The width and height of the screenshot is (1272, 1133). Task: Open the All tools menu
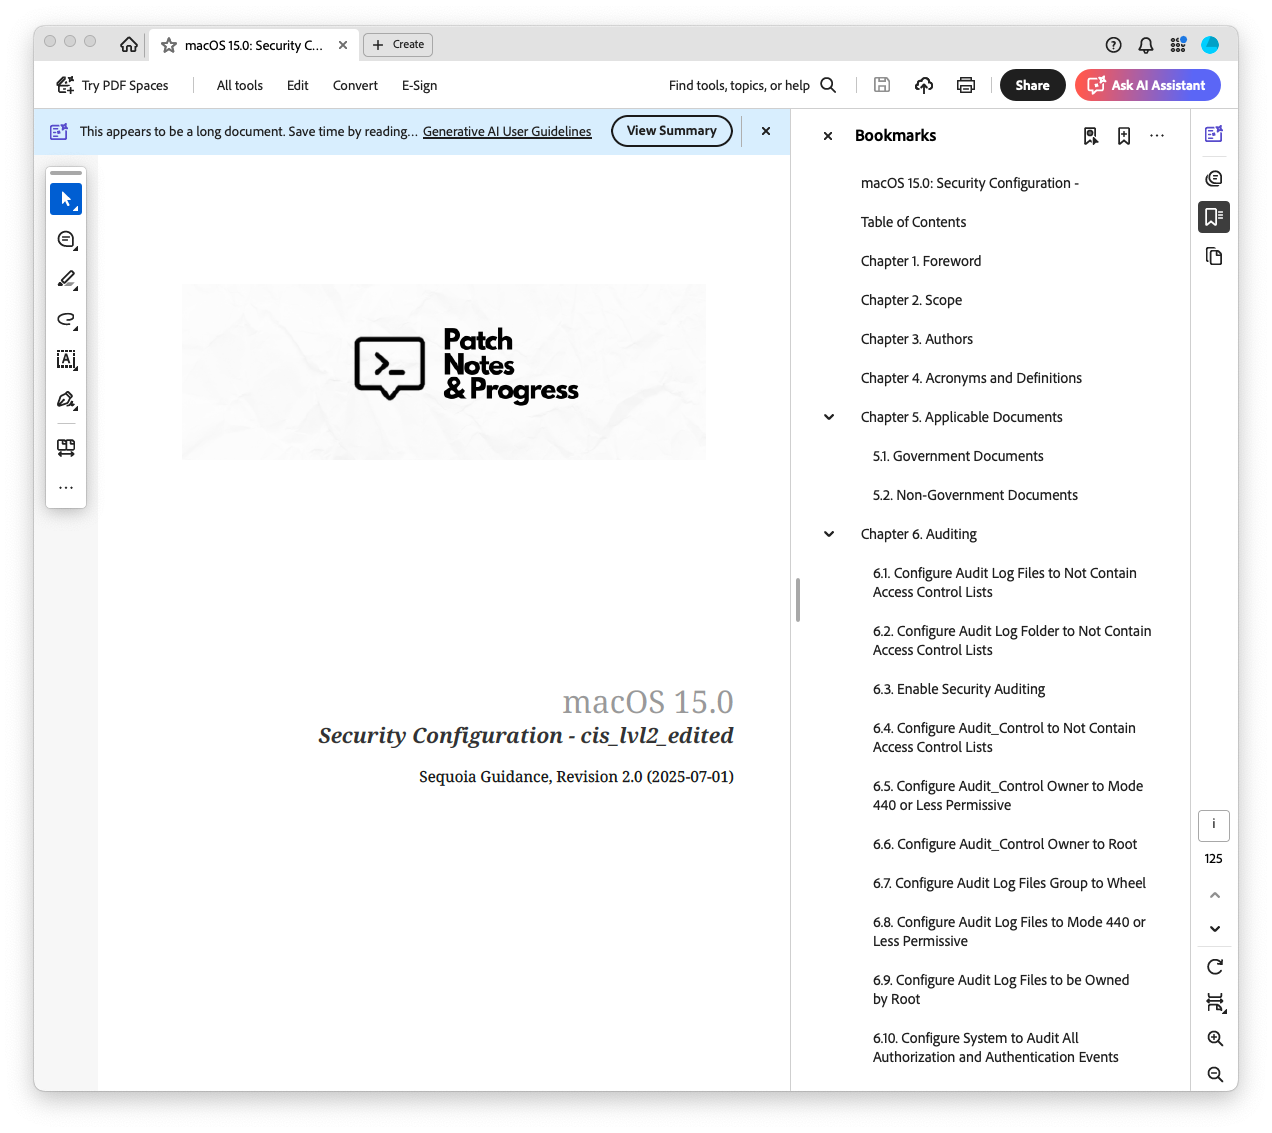click(x=240, y=85)
